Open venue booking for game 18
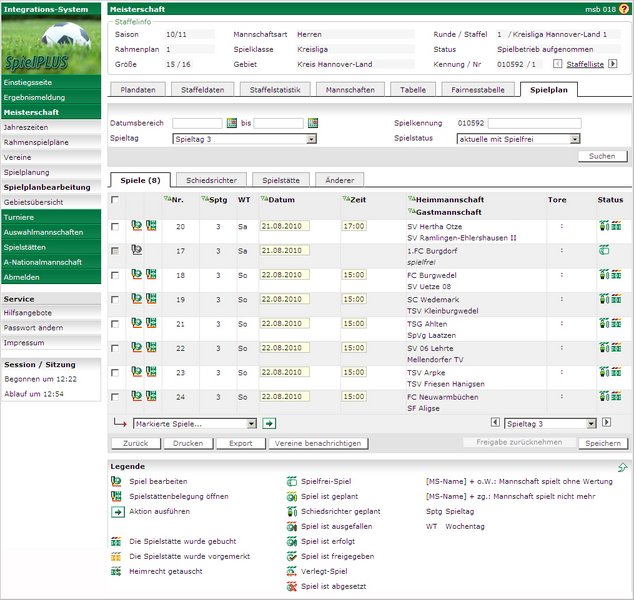The image size is (634, 600). [151, 275]
